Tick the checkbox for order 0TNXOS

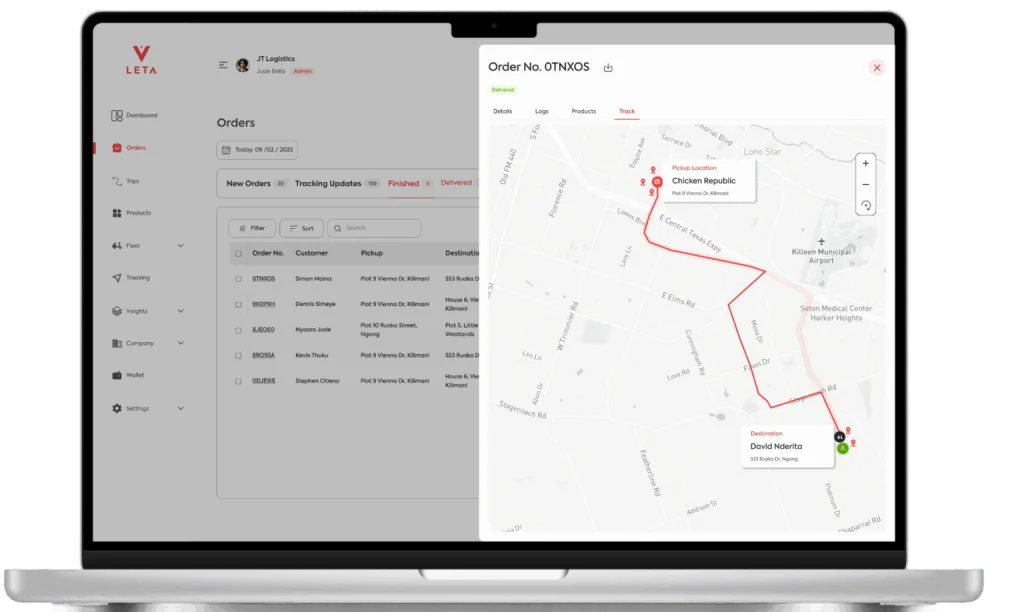[x=238, y=278]
